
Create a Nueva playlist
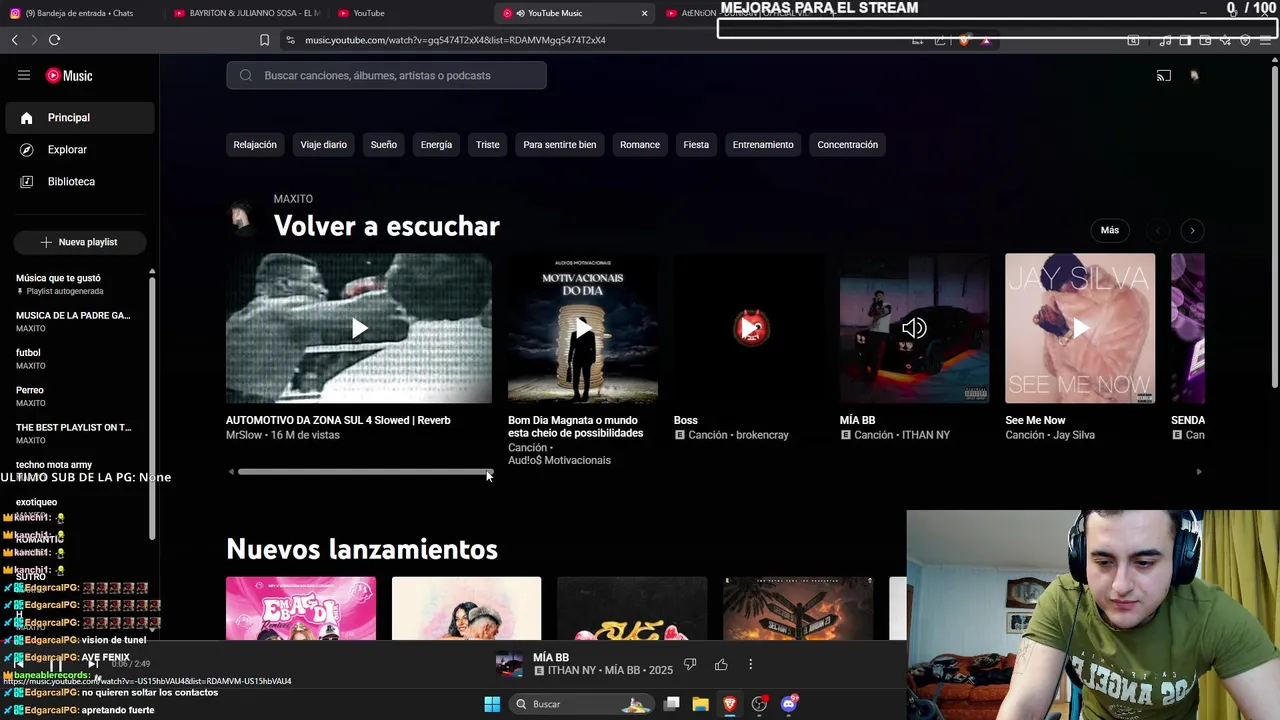(79, 242)
